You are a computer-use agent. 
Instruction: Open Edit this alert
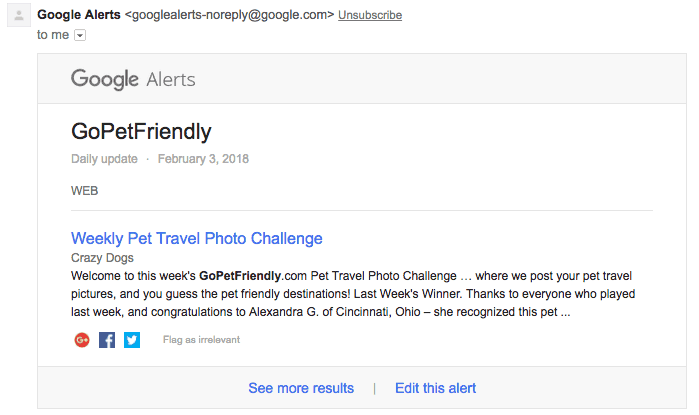[436, 388]
